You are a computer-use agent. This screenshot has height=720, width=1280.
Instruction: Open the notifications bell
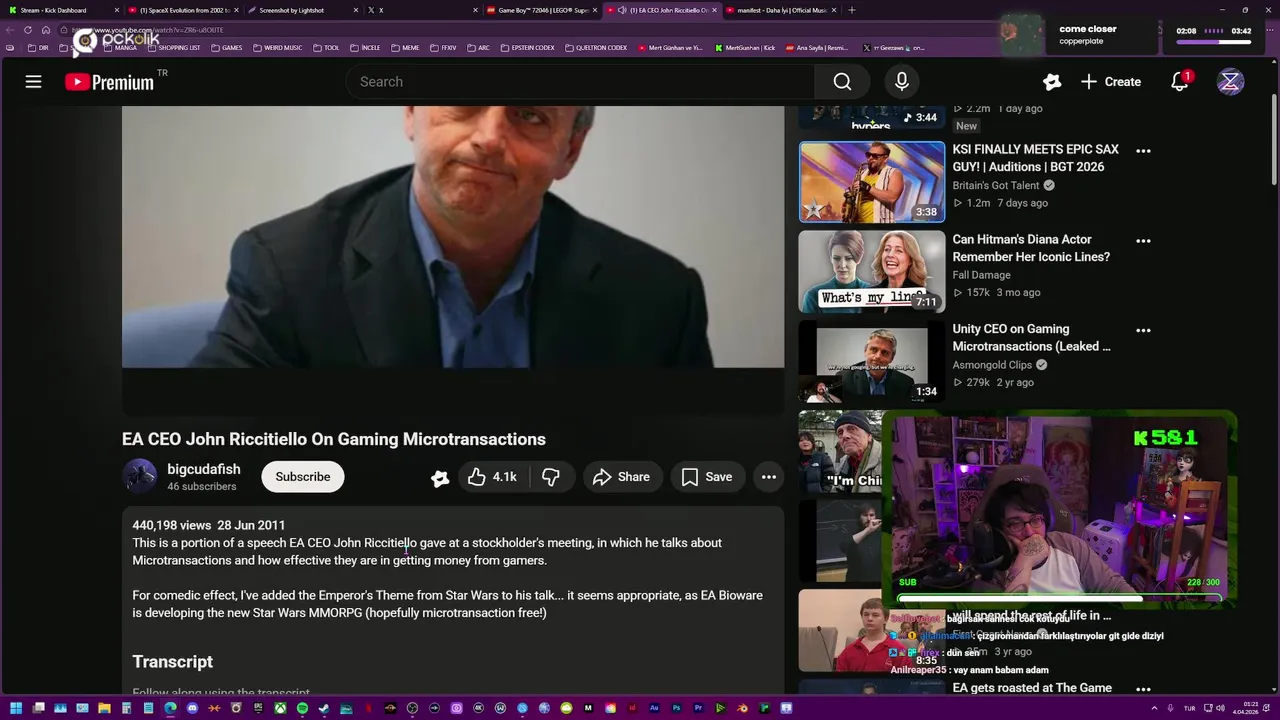point(1180,82)
